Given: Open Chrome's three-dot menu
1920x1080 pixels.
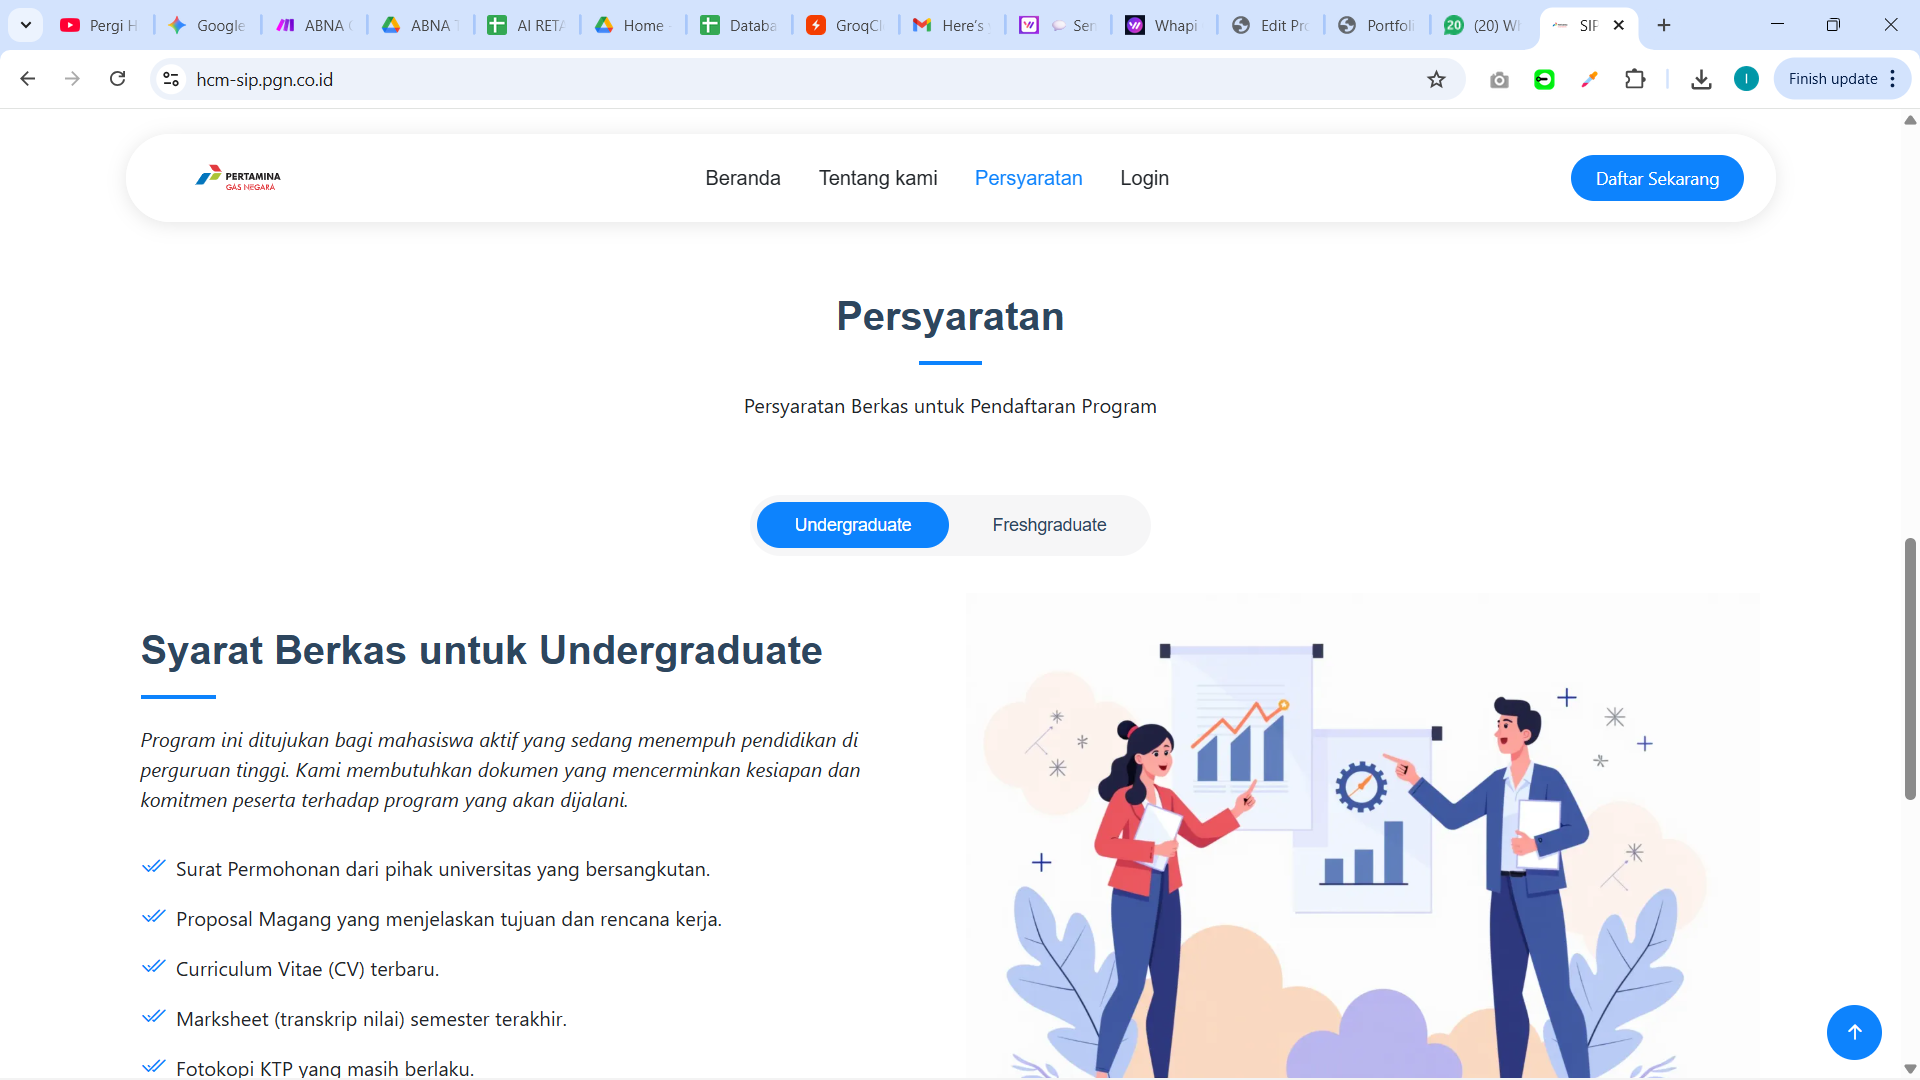Looking at the screenshot, I should 1893,79.
